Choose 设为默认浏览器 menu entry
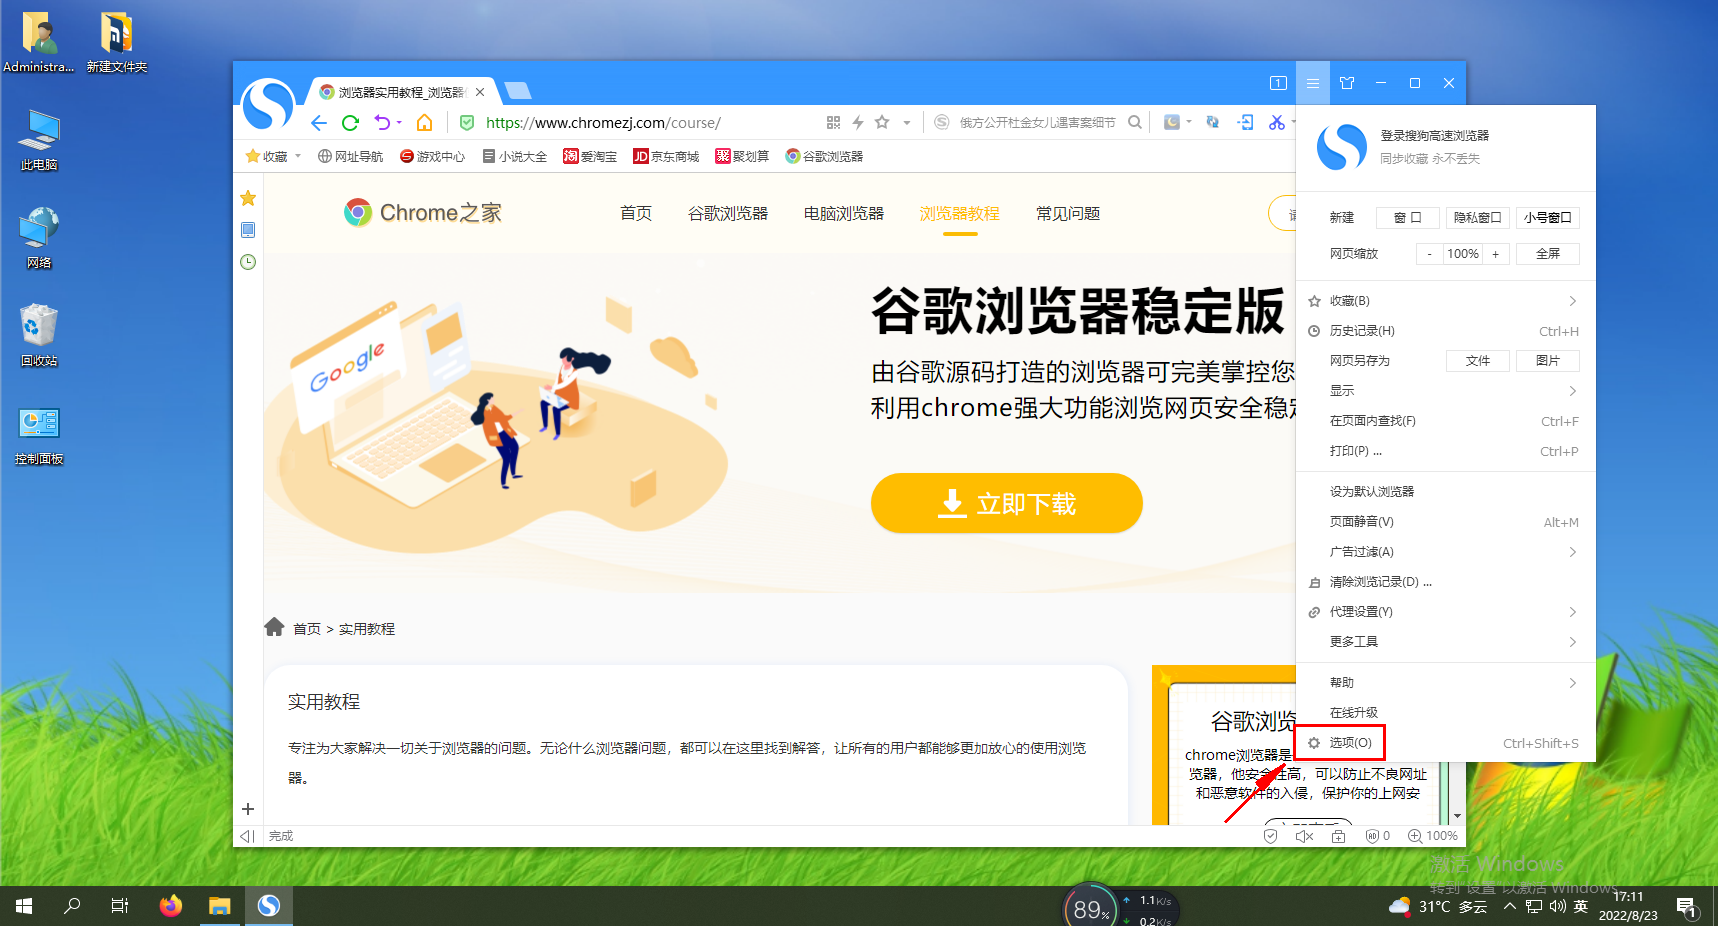The width and height of the screenshot is (1718, 926). pos(1445,492)
